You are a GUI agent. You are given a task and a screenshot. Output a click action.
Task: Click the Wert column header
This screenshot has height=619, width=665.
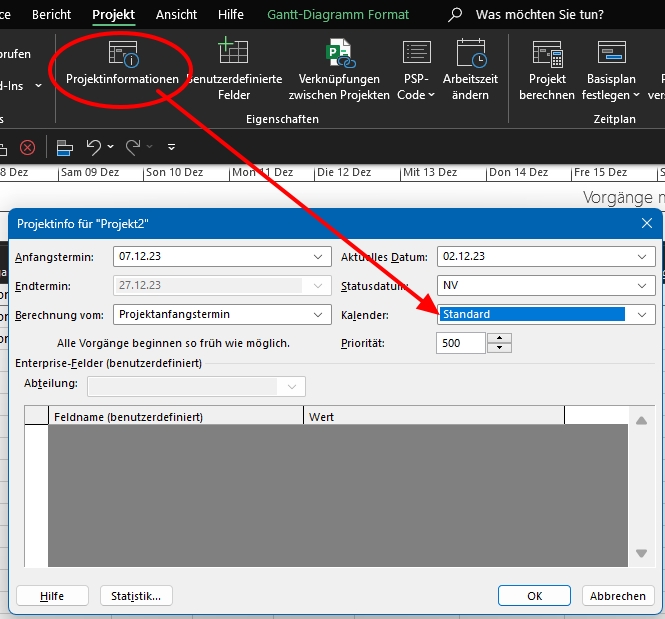point(434,417)
